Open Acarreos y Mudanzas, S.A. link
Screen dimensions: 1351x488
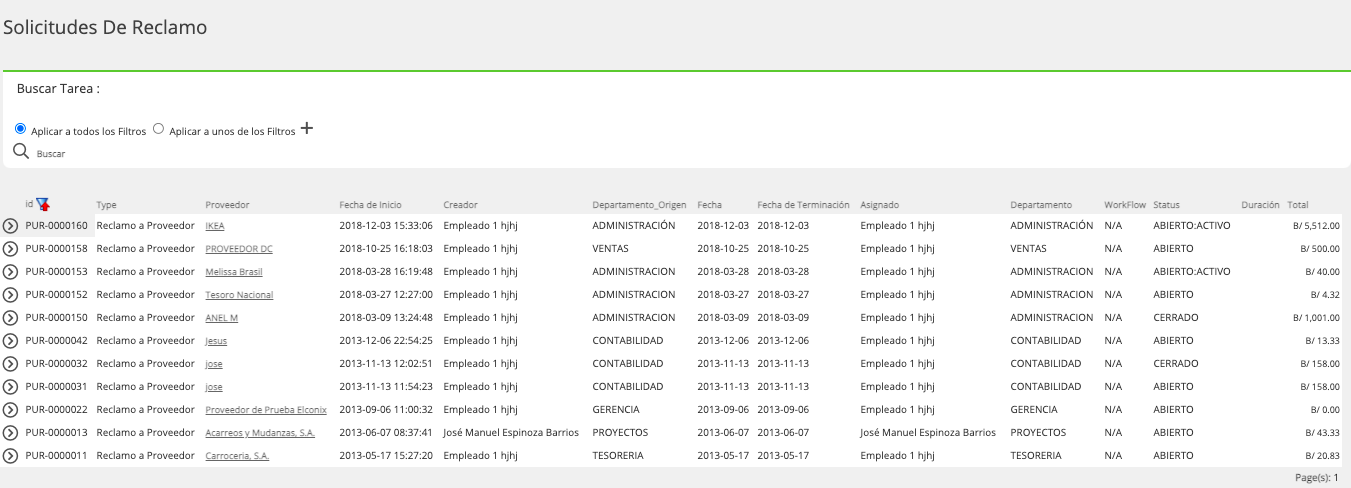260,433
